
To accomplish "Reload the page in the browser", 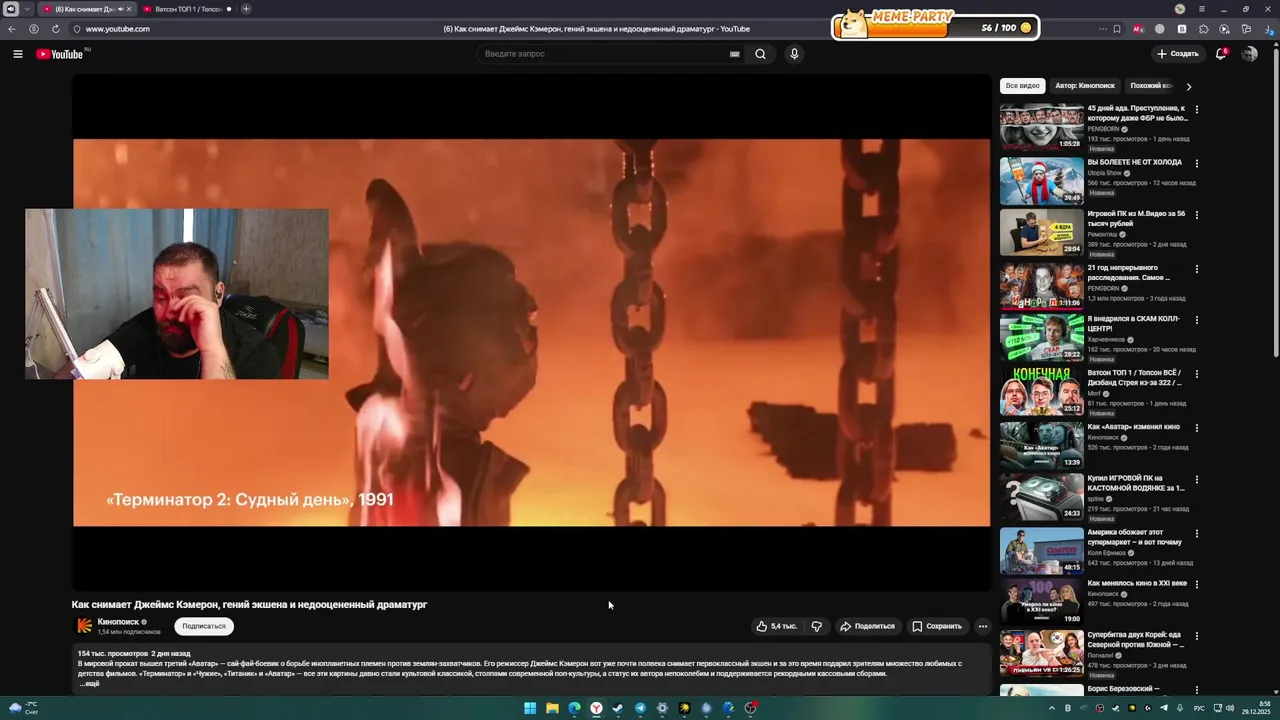I will pos(55,29).
